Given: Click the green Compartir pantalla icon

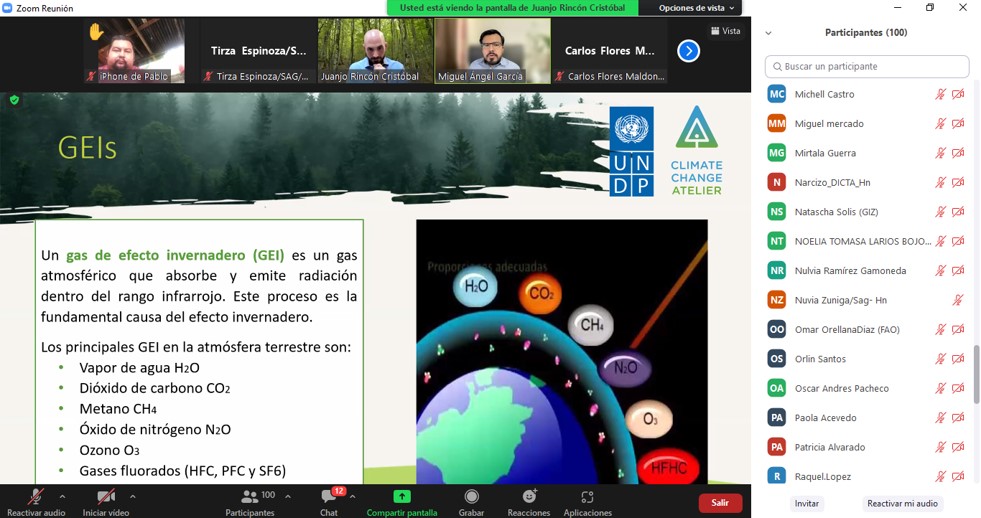Looking at the screenshot, I should click(x=401, y=497).
